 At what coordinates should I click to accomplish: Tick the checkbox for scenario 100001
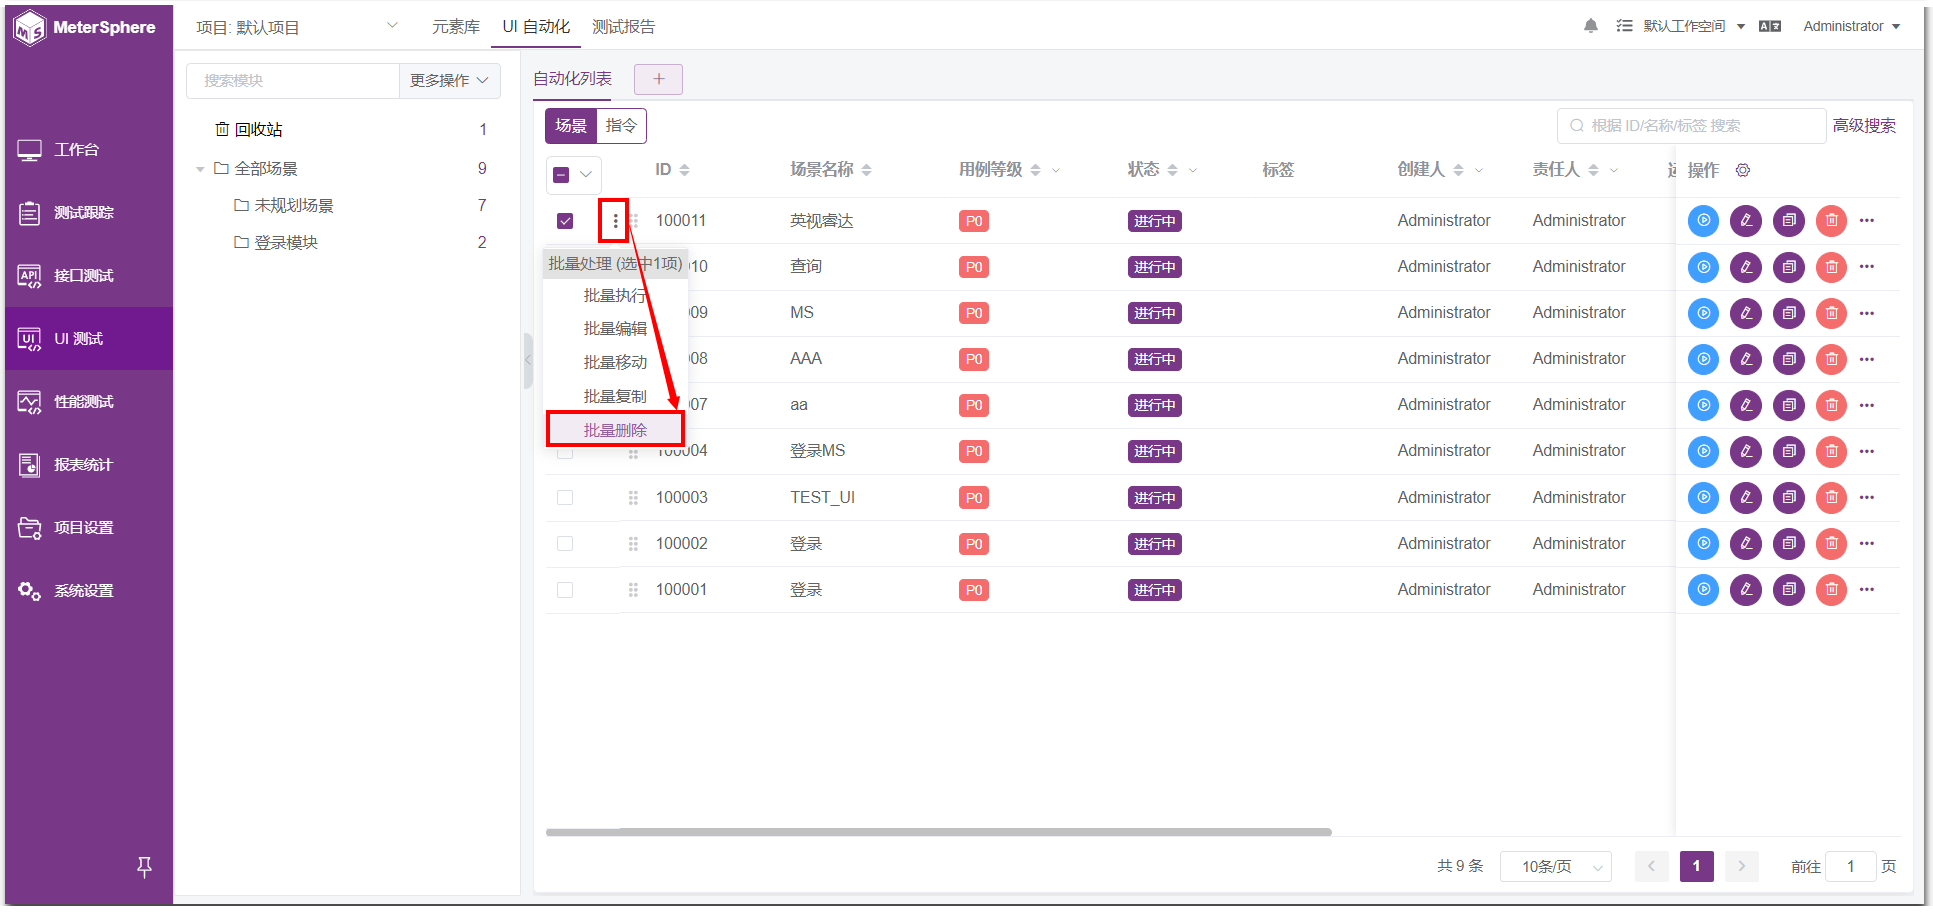click(x=565, y=590)
